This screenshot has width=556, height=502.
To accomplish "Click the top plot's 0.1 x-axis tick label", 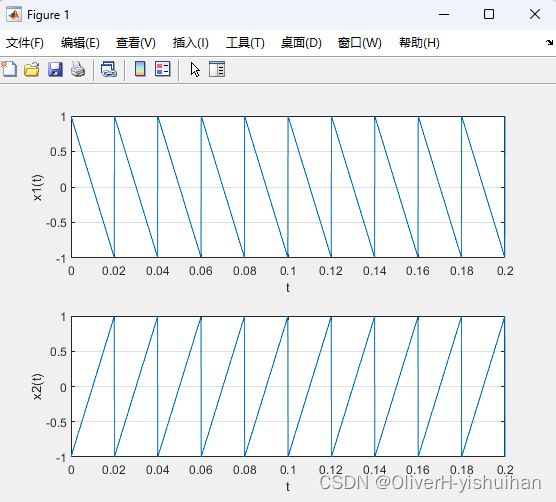I will tap(288, 271).
